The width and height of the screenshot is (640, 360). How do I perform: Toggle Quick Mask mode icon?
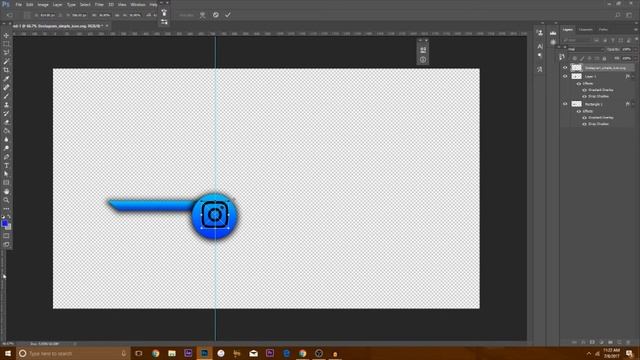click(x=6, y=236)
